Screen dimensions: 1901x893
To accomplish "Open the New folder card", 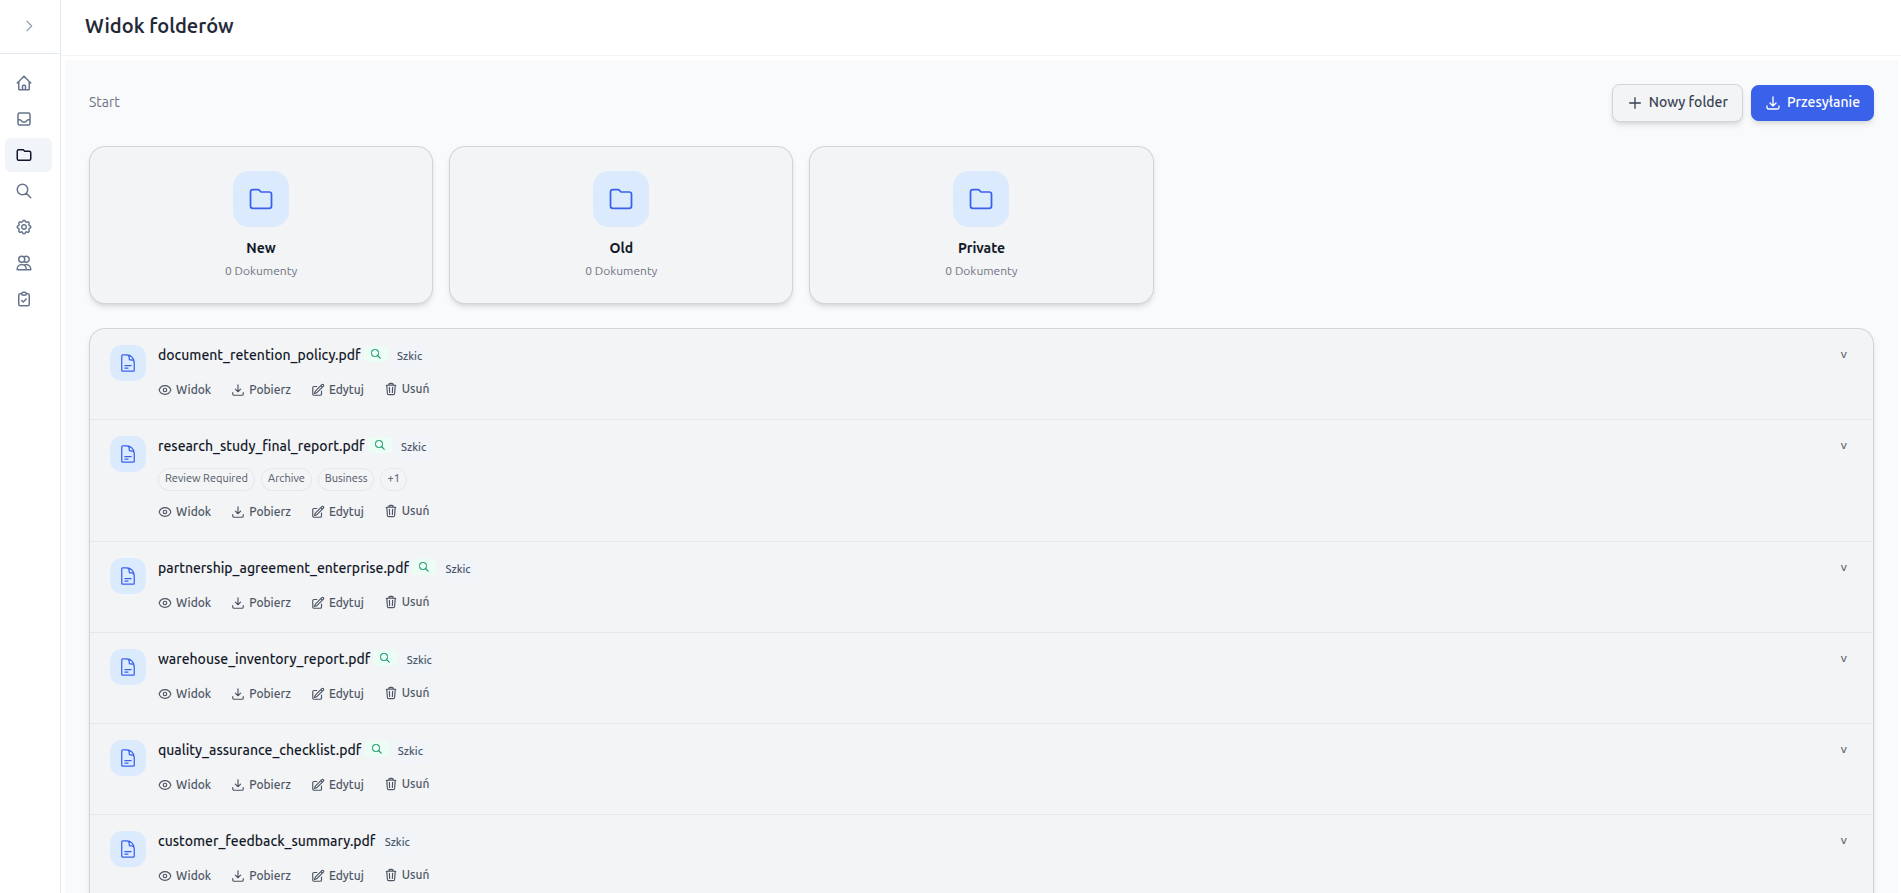I will (261, 225).
